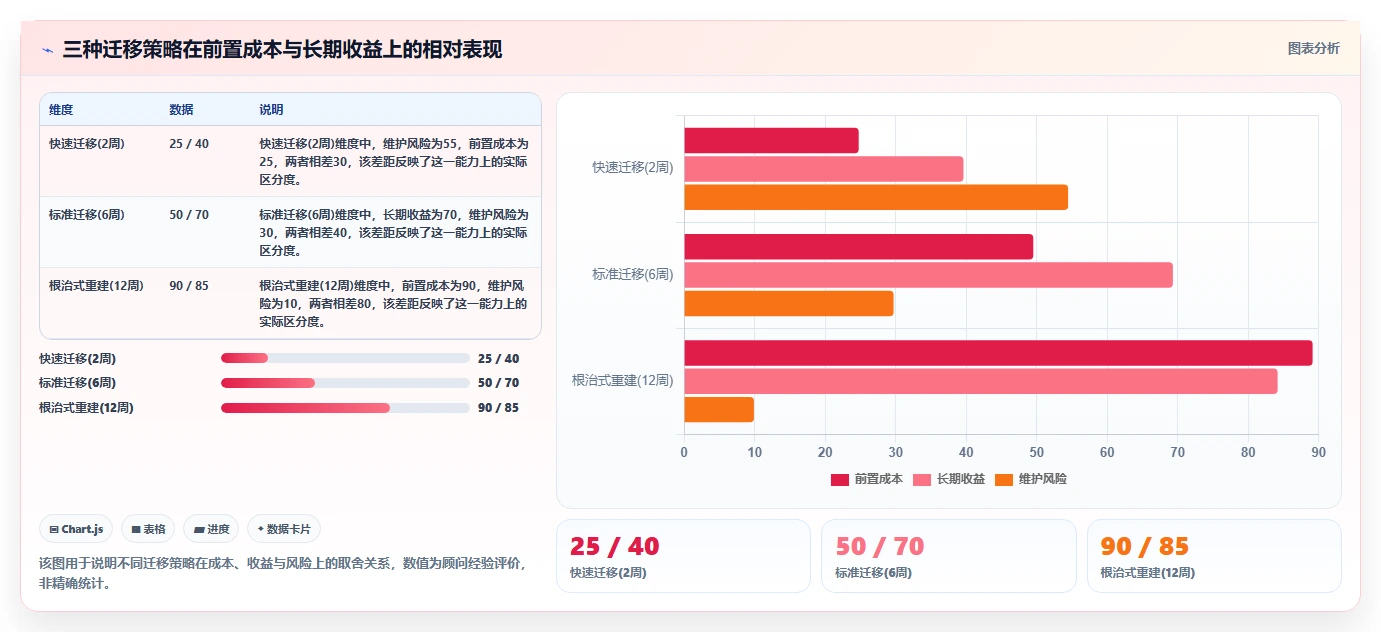Image resolution: width=1381 pixels, height=632 pixels.
Task: Click table data value 50 / 70
Action: 189,214
